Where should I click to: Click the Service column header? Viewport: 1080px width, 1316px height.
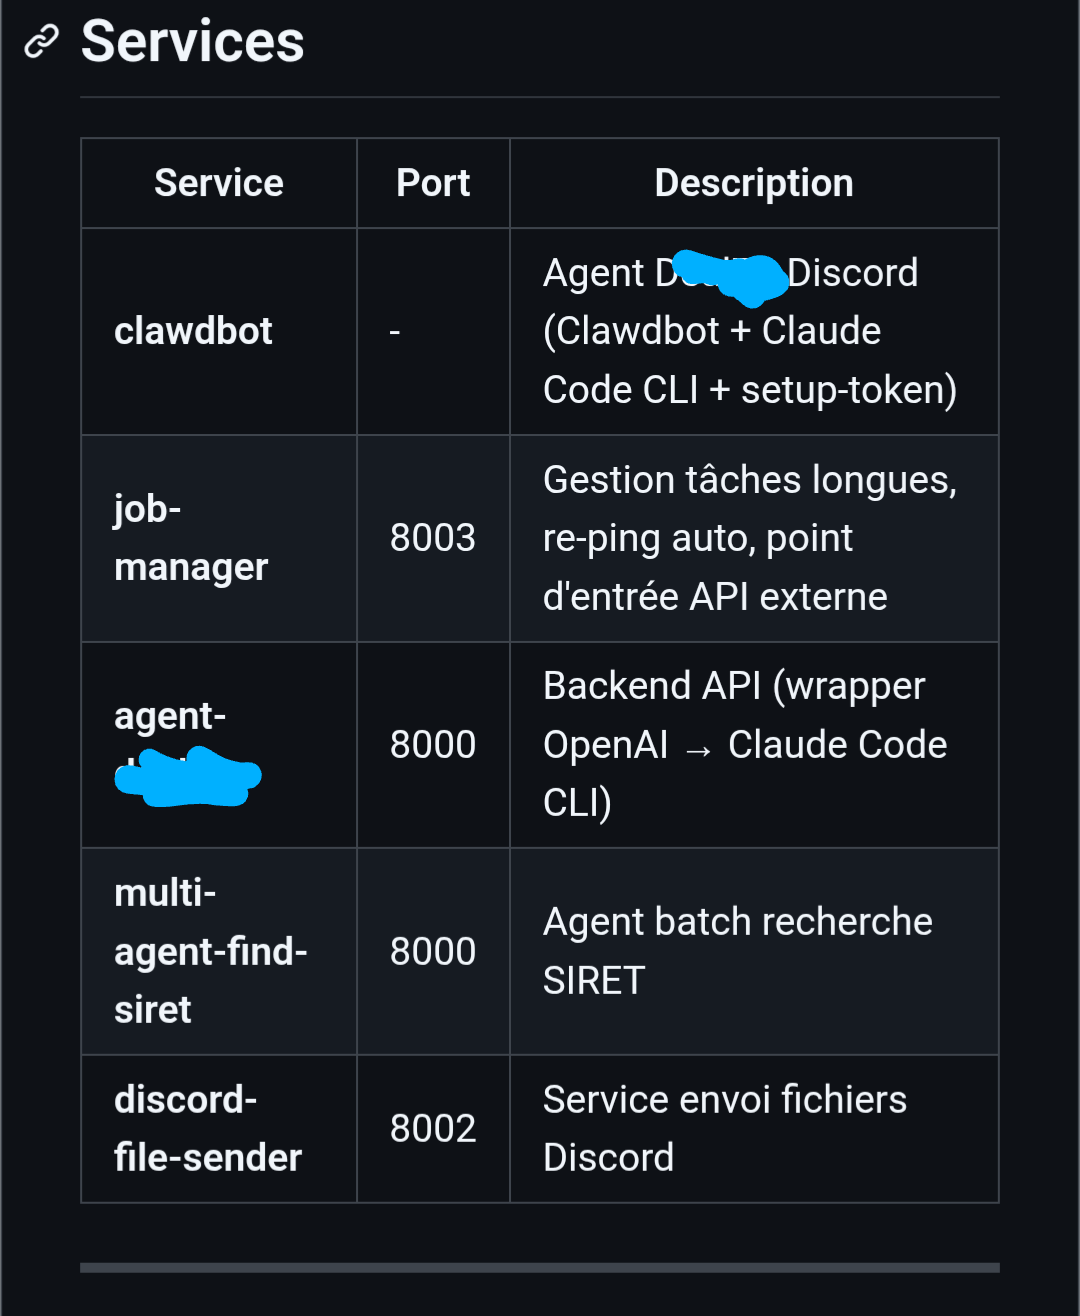coord(218,183)
